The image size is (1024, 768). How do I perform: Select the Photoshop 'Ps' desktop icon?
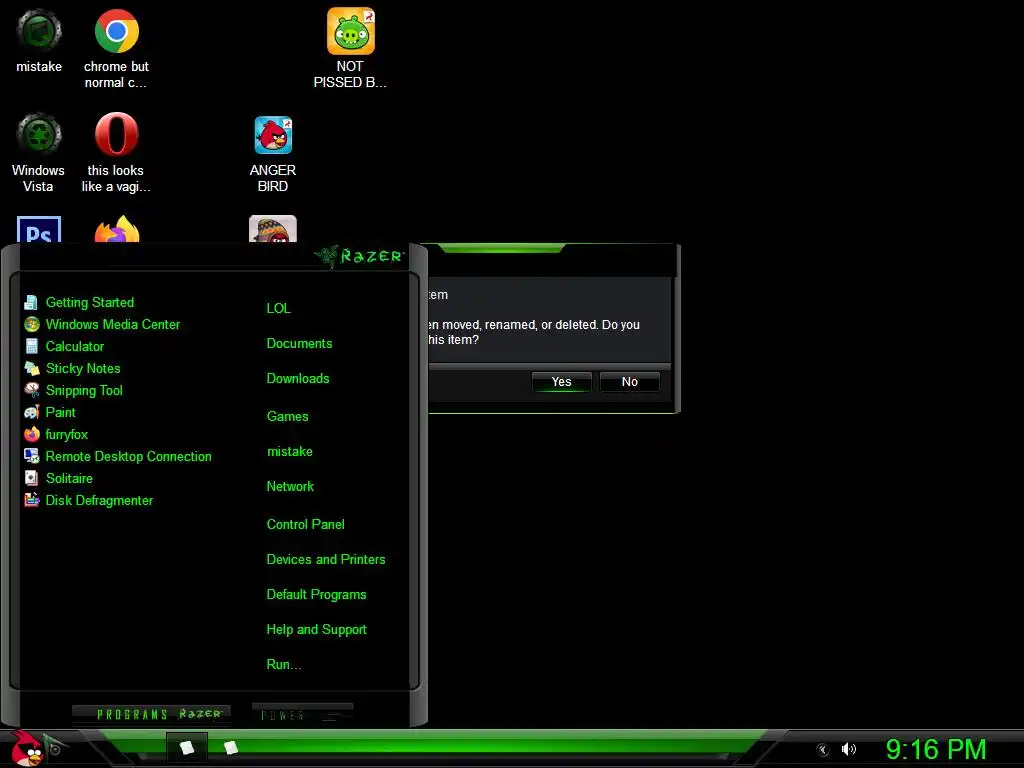39,229
